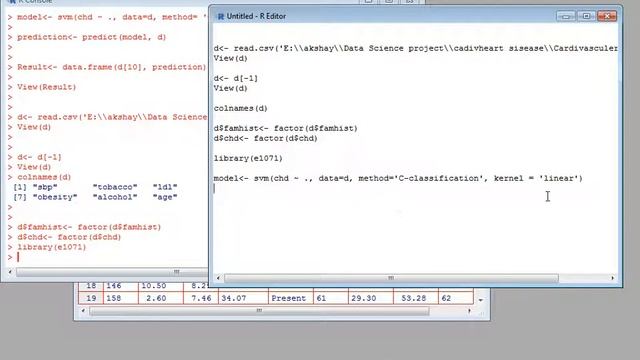Click the data viewer horizontal scrollbar thumb
Viewport: 640px width, 360px height.
tap(259, 311)
